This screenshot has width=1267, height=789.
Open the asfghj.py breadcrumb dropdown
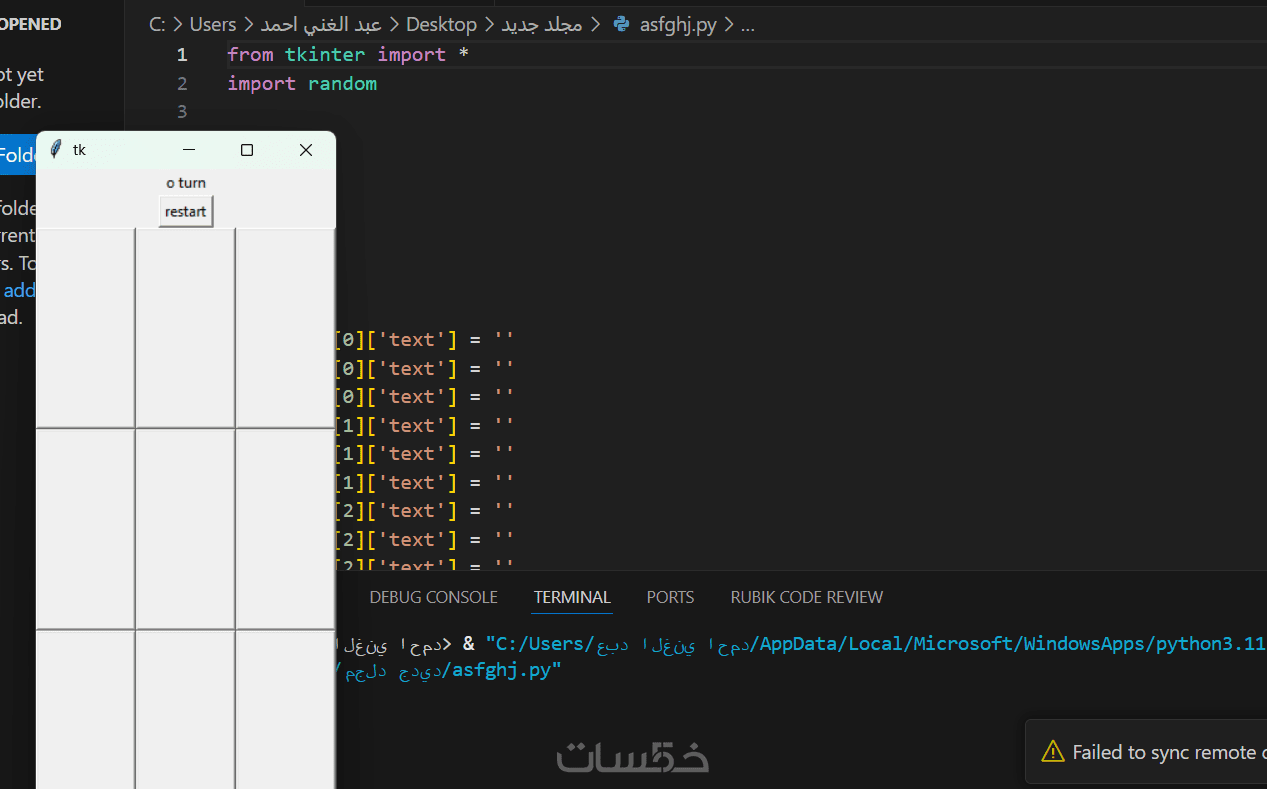pyautogui.click(x=678, y=25)
